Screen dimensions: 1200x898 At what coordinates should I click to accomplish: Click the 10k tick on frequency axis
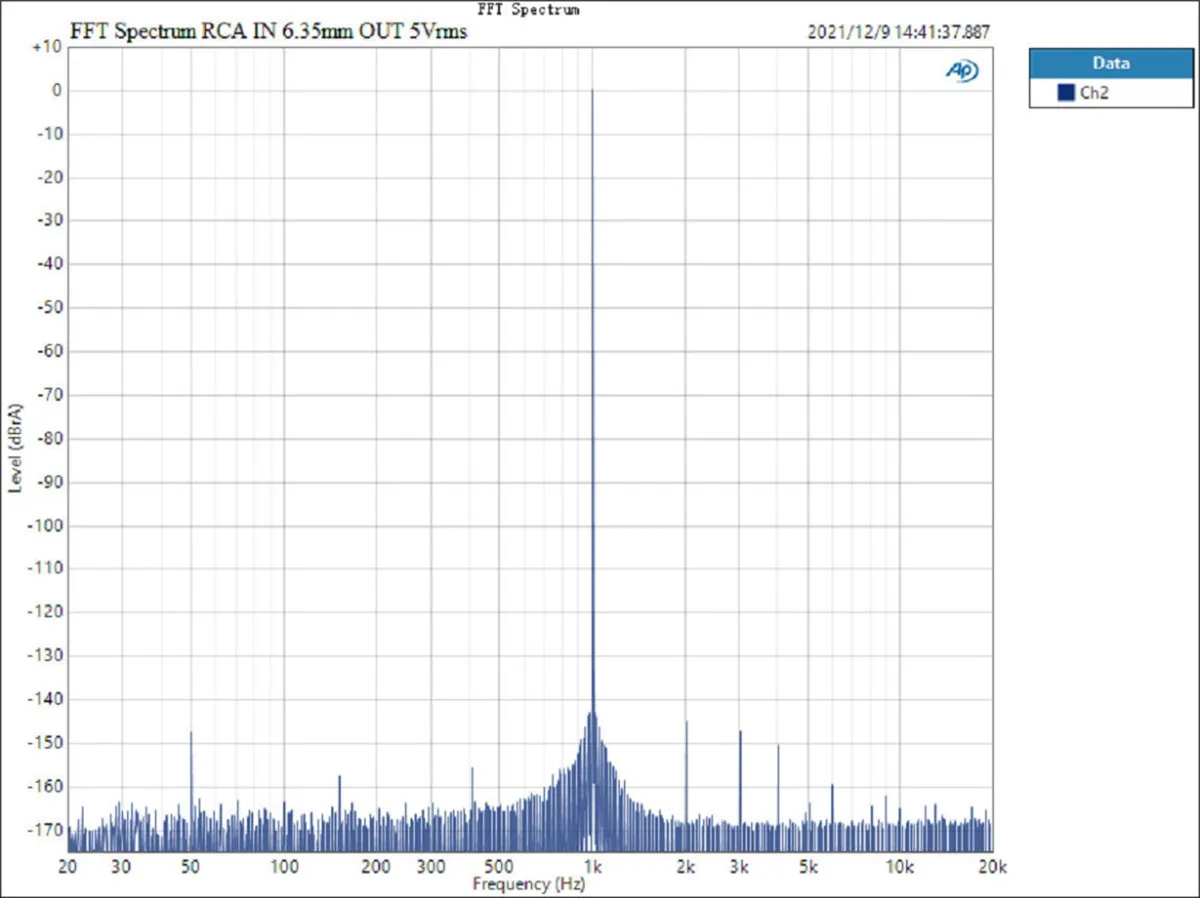pyautogui.click(x=900, y=866)
